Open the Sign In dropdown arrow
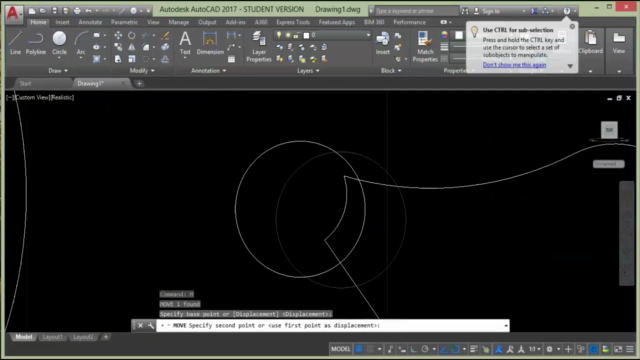The width and height of the screenshot is (640, 360). tap(524, 11)
